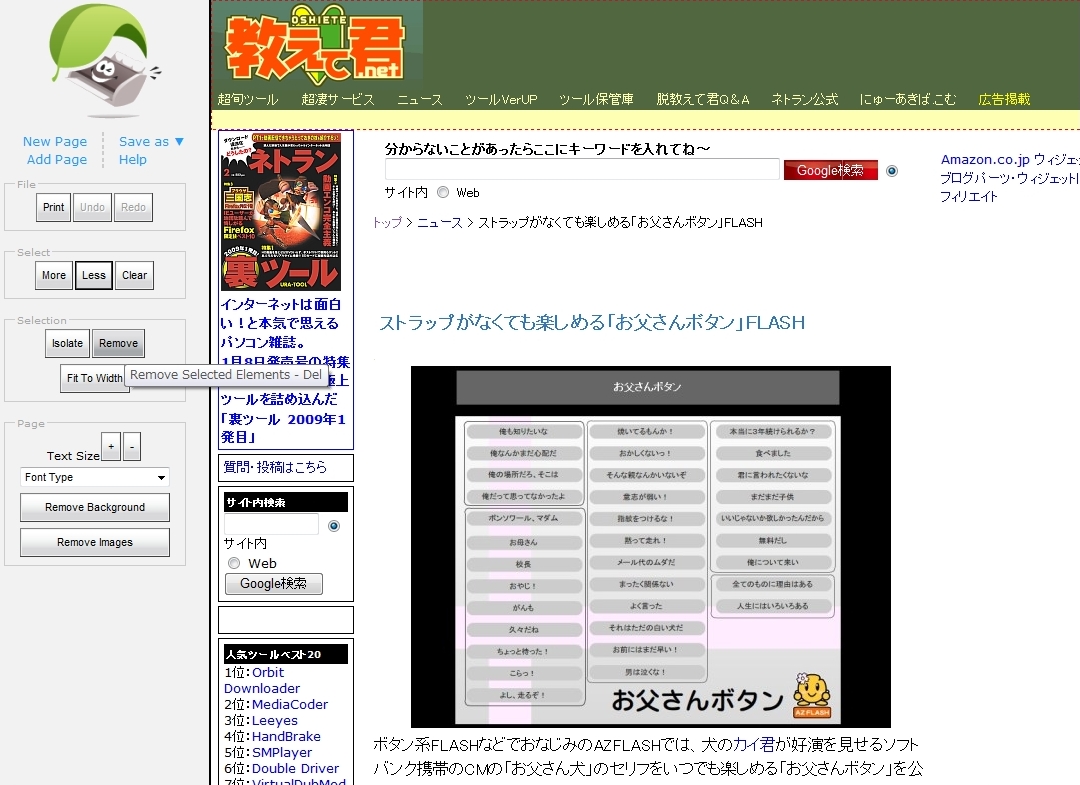The image size is (1080, 785).
Task: Select the サイト内 radio beside the red Google検索 button
Action: (x=892, y=171)
